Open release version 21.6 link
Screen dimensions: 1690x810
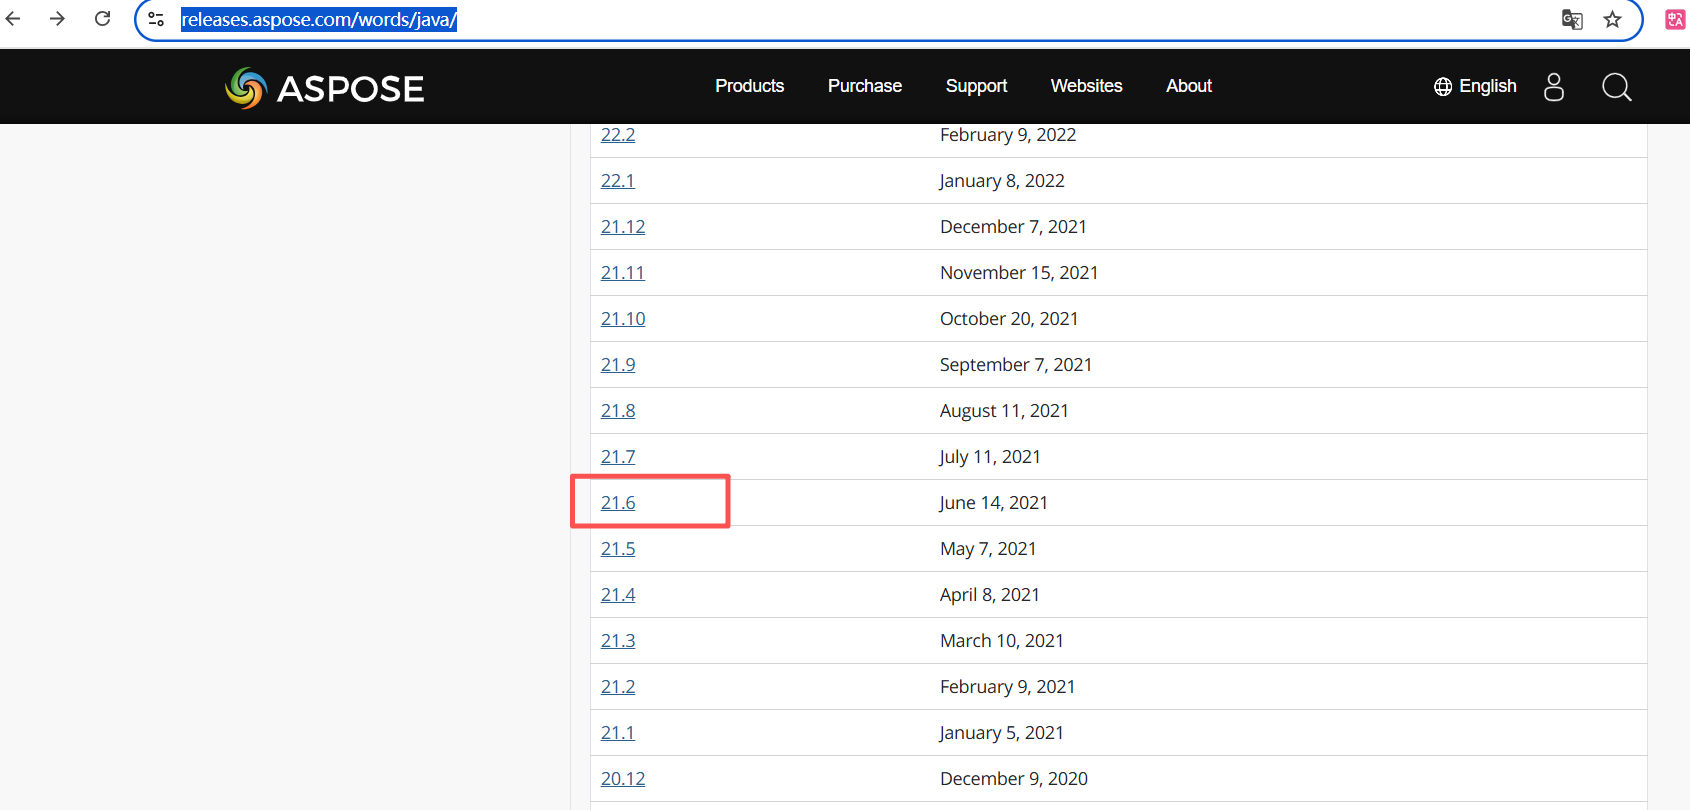(618, 503)
